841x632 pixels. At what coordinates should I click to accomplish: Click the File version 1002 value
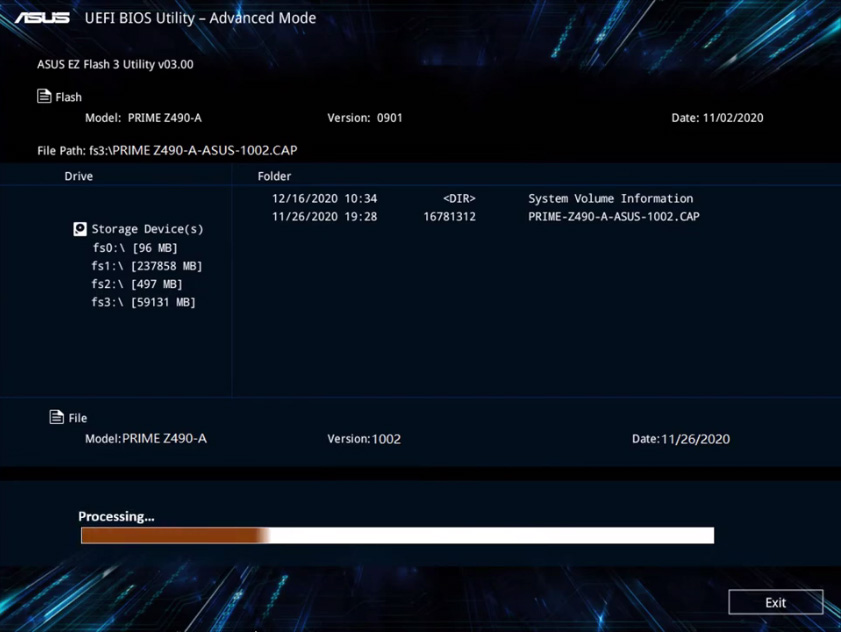click(x=386, y=439)
